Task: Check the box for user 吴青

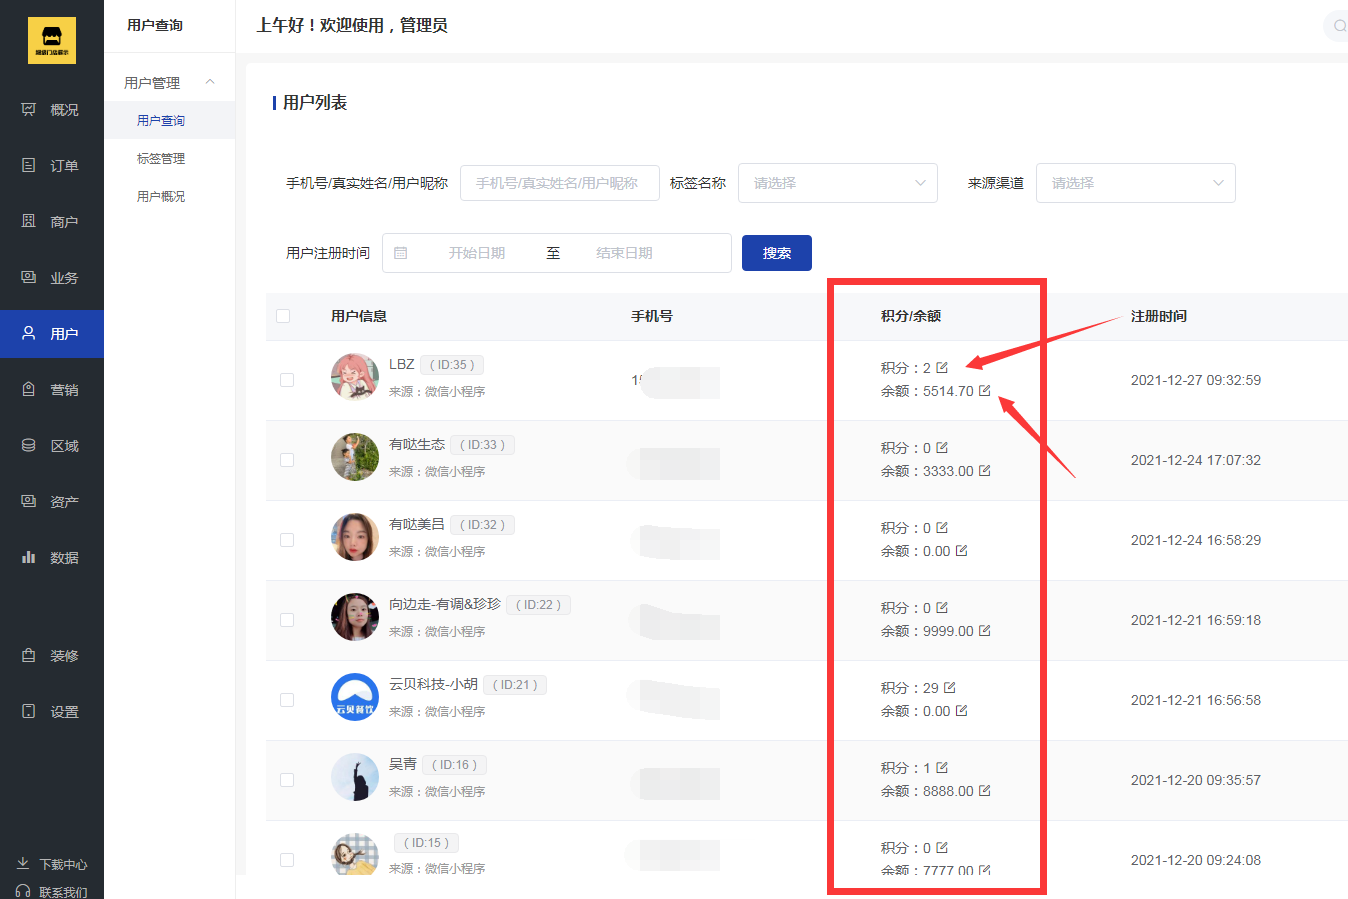Action: point(287,780)
